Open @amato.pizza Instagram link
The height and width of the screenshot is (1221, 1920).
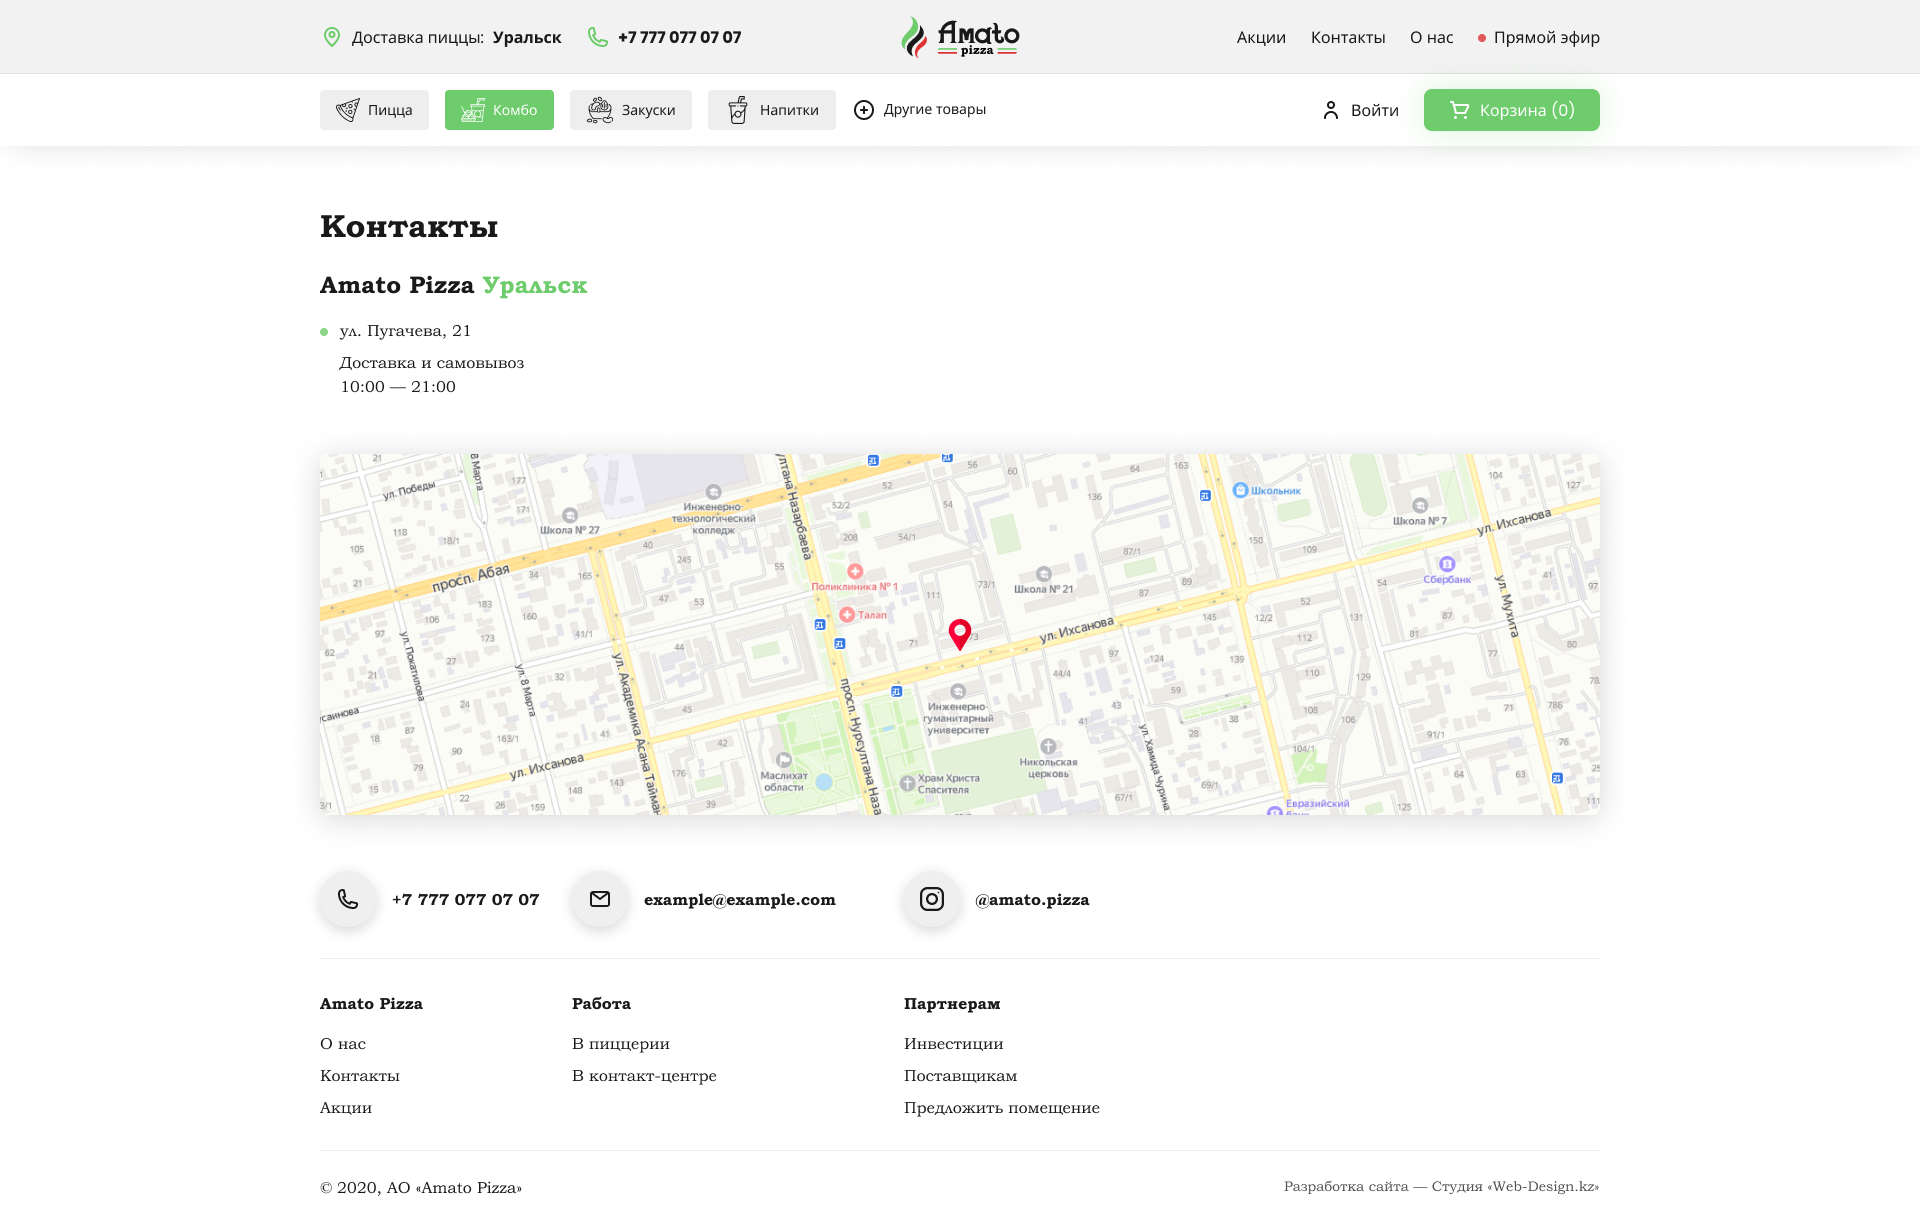click(x=1032, y=899)
